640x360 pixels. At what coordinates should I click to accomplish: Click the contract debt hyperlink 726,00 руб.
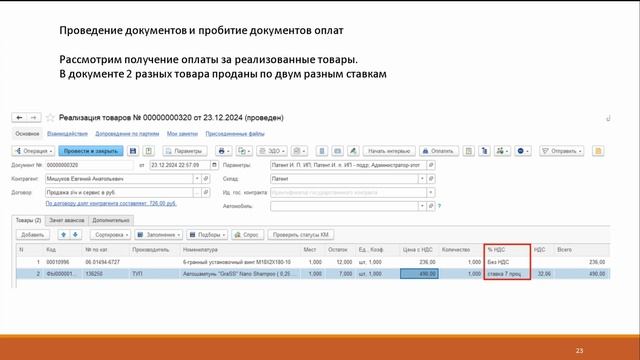pos(111,203)
